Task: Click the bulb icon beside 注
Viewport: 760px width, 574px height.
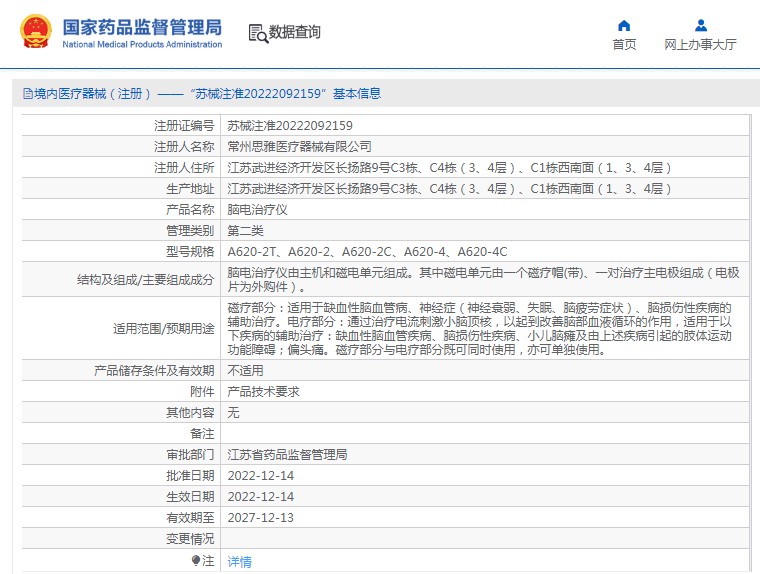Action: (x=196, y=560)
